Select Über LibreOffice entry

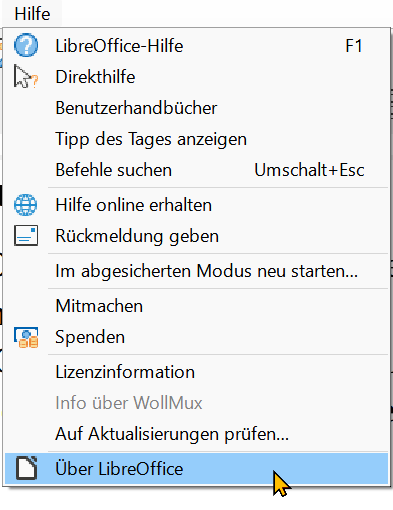tap(196, 469)
